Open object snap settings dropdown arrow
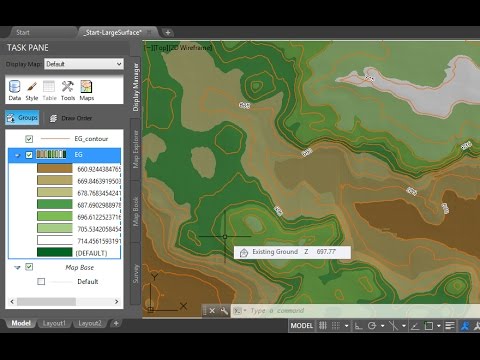 (x=439, y=326)
